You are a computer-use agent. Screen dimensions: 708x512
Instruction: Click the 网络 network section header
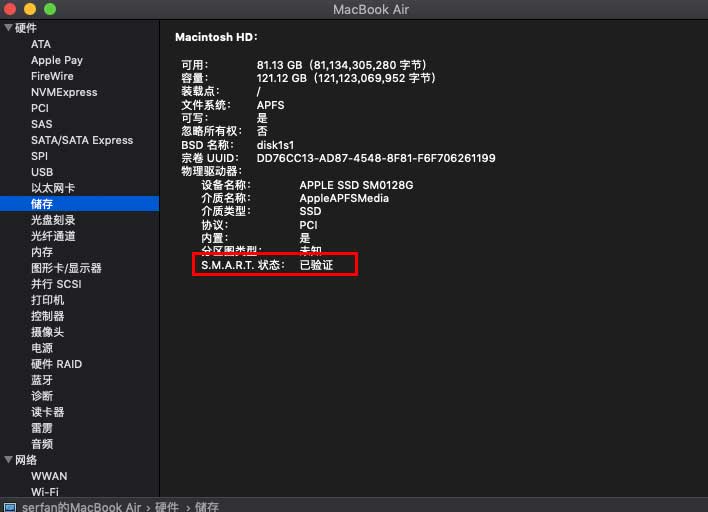click(26, 460)
